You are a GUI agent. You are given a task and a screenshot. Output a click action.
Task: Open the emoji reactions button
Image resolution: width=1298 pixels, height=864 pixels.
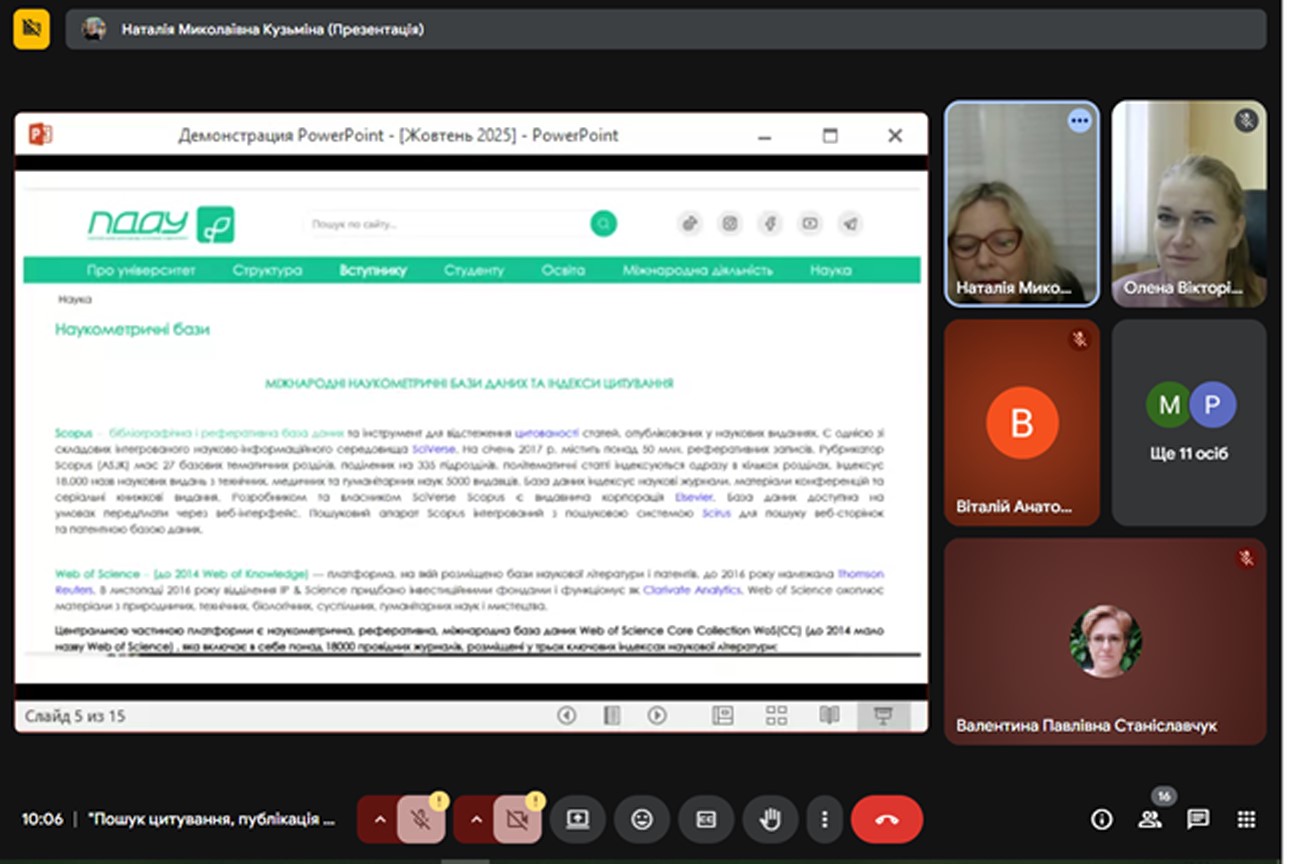[641, 819]
